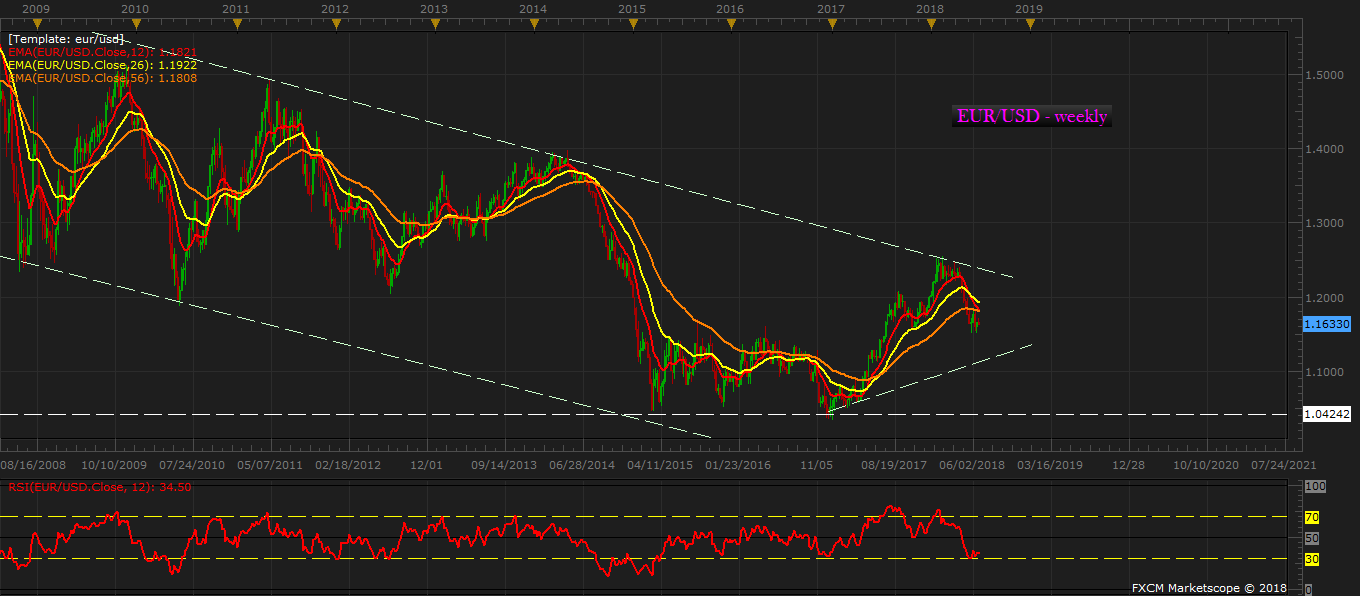This screenshot has height=596, width=1360.
Task: Click the 2010 year marker triangle
Action: [x=135, y=23]
